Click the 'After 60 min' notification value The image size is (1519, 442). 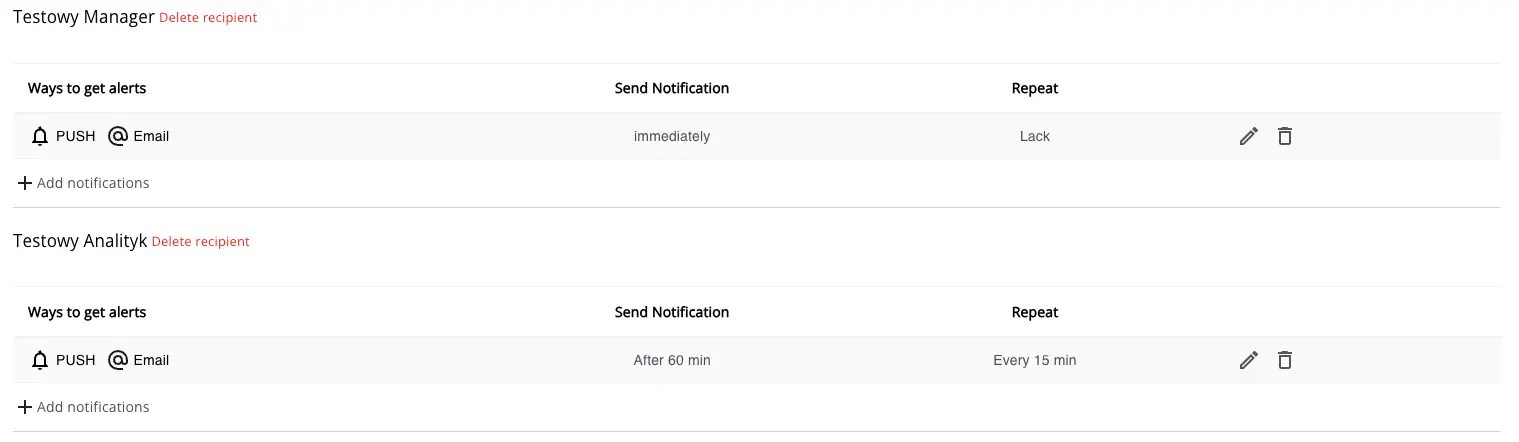pos(672,360)
